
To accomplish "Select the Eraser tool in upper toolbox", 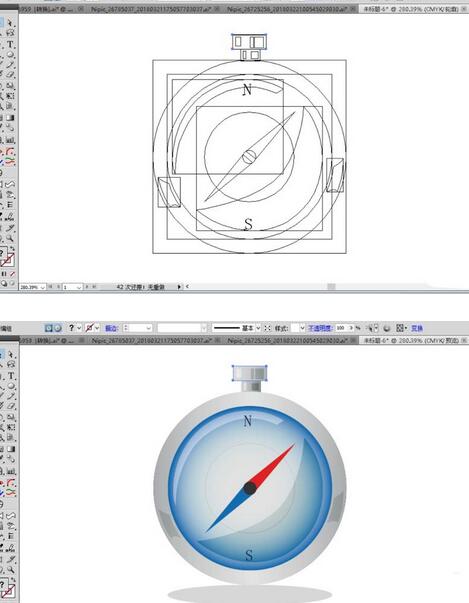I will tap(10, 75).
